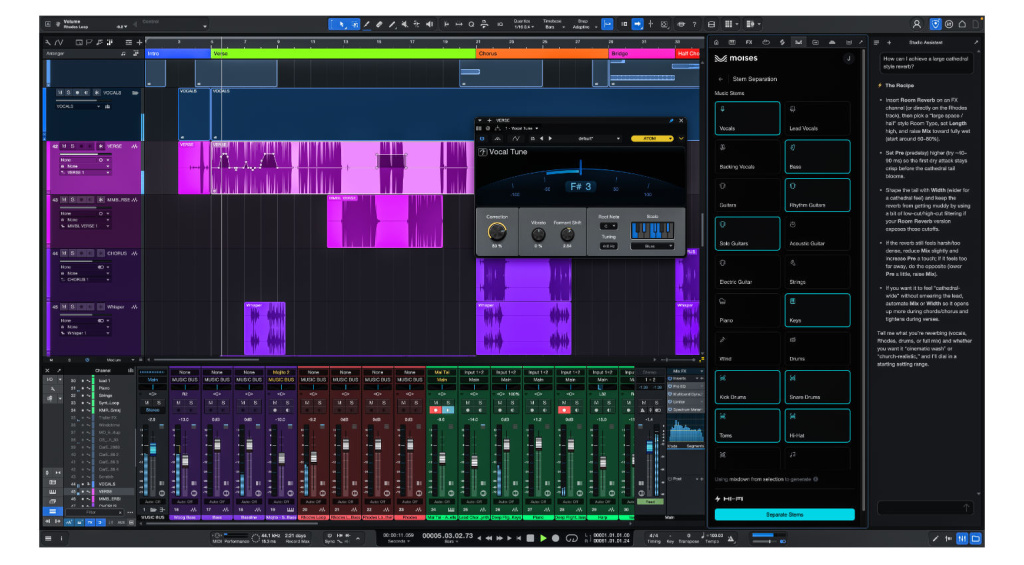Click the Bridge arranger section

(x=641, y=54)
